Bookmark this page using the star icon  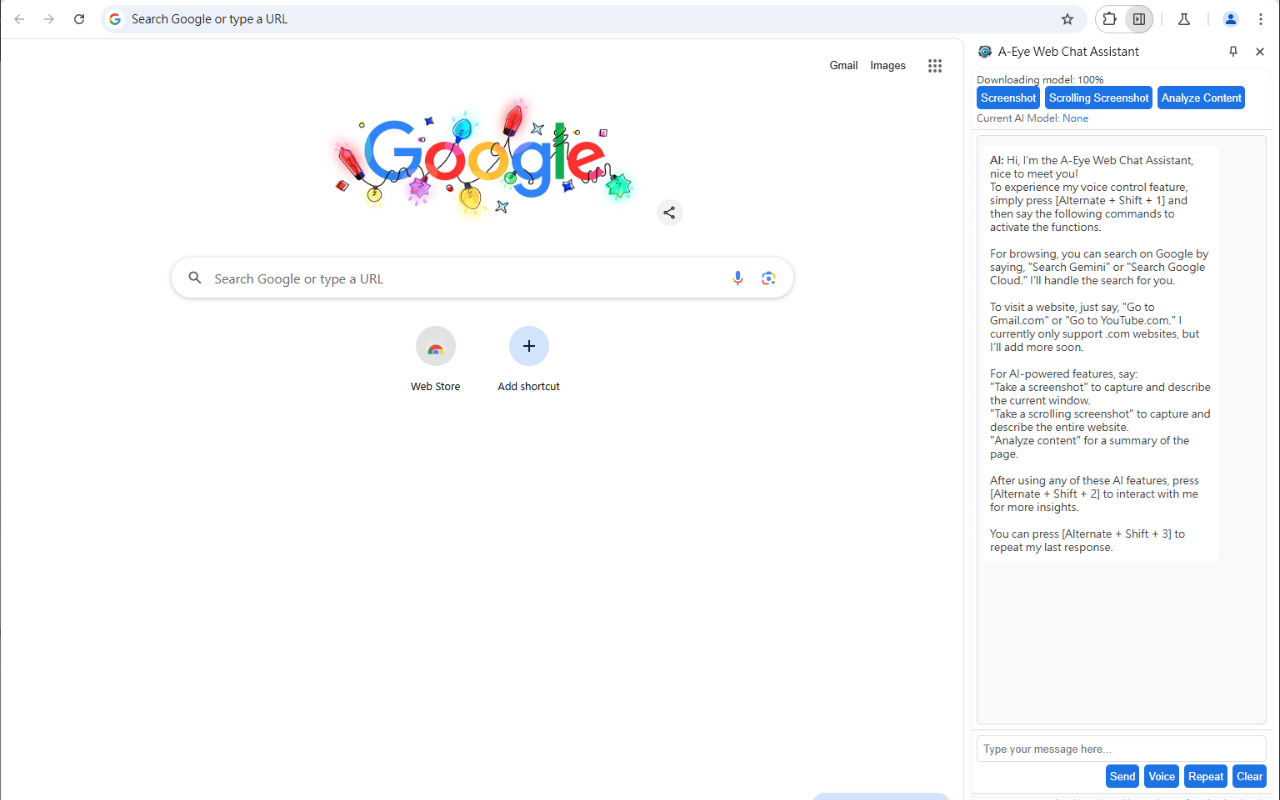point(1067,19)
